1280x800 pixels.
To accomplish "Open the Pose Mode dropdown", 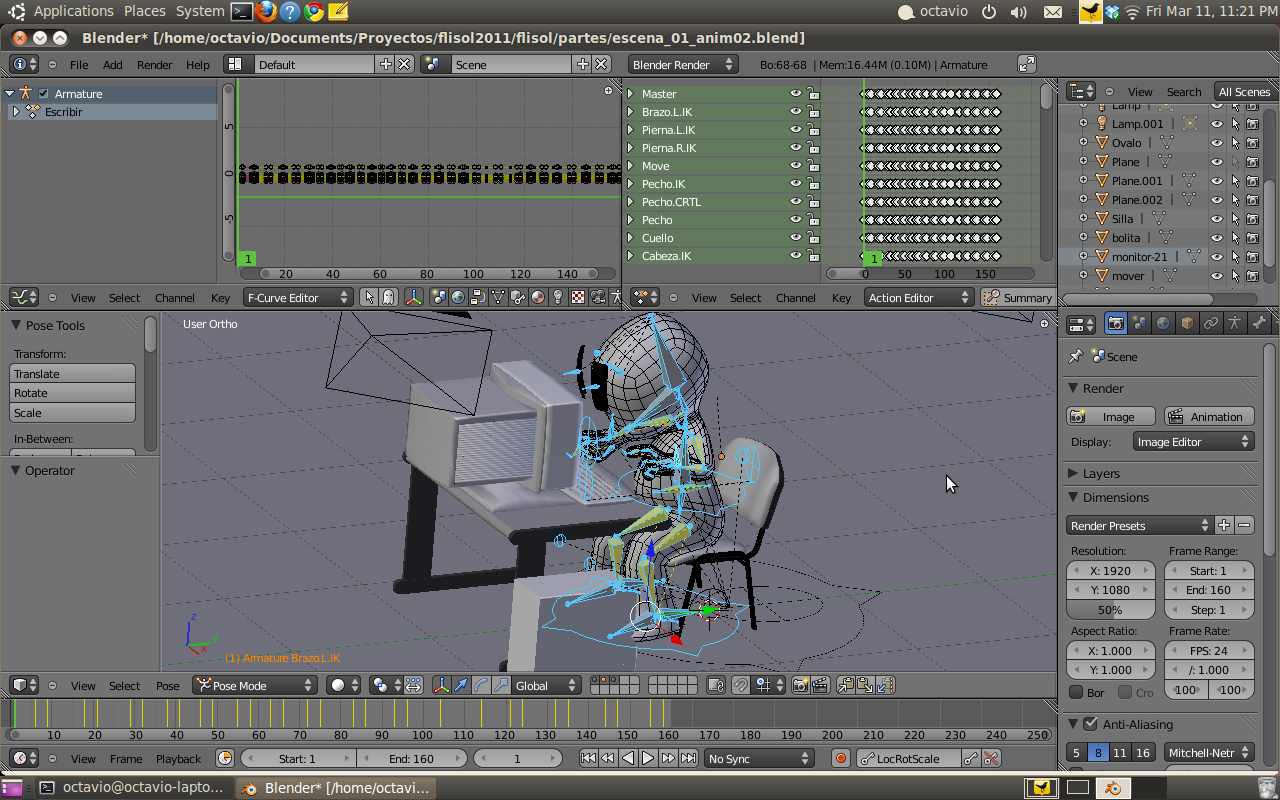I will (255, 686).
